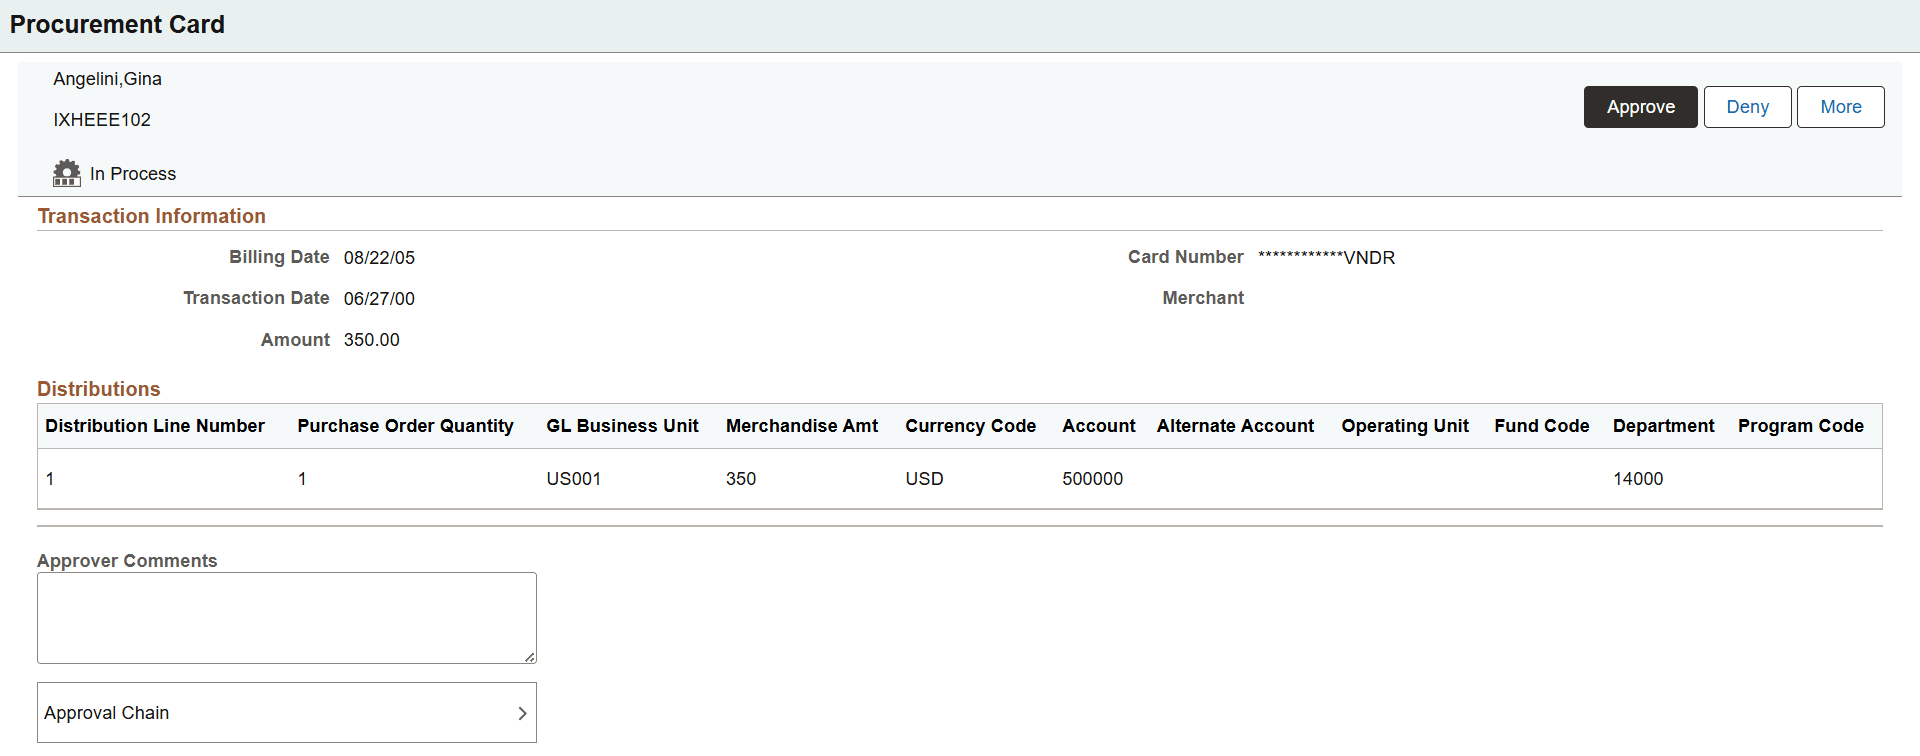Select the Program Code column header
Viewport: 1920px width, 756px height.
coord(1800,426)
